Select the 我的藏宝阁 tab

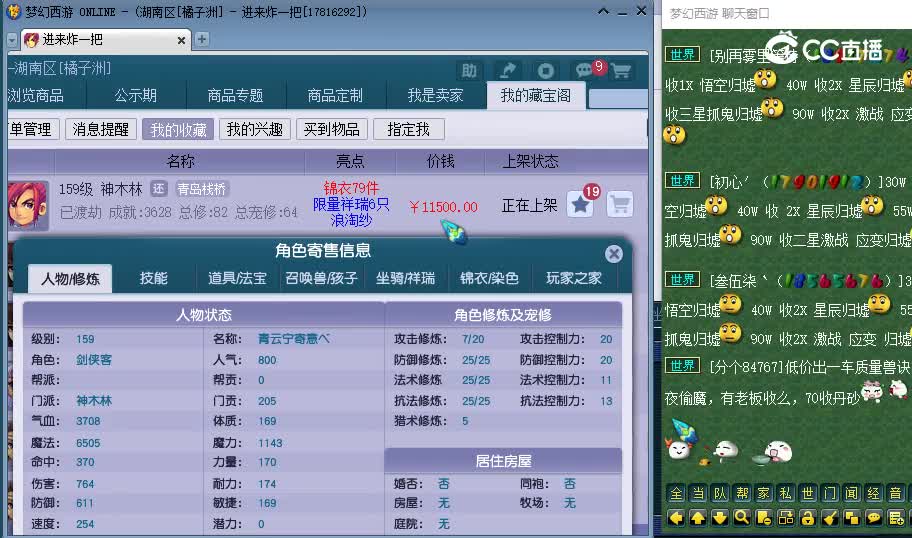[536, 95]
